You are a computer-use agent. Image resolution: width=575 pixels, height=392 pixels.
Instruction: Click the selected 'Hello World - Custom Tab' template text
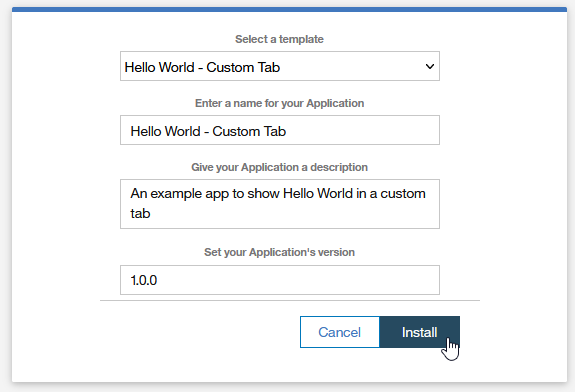pyautogui.click(x=202, y=67)
